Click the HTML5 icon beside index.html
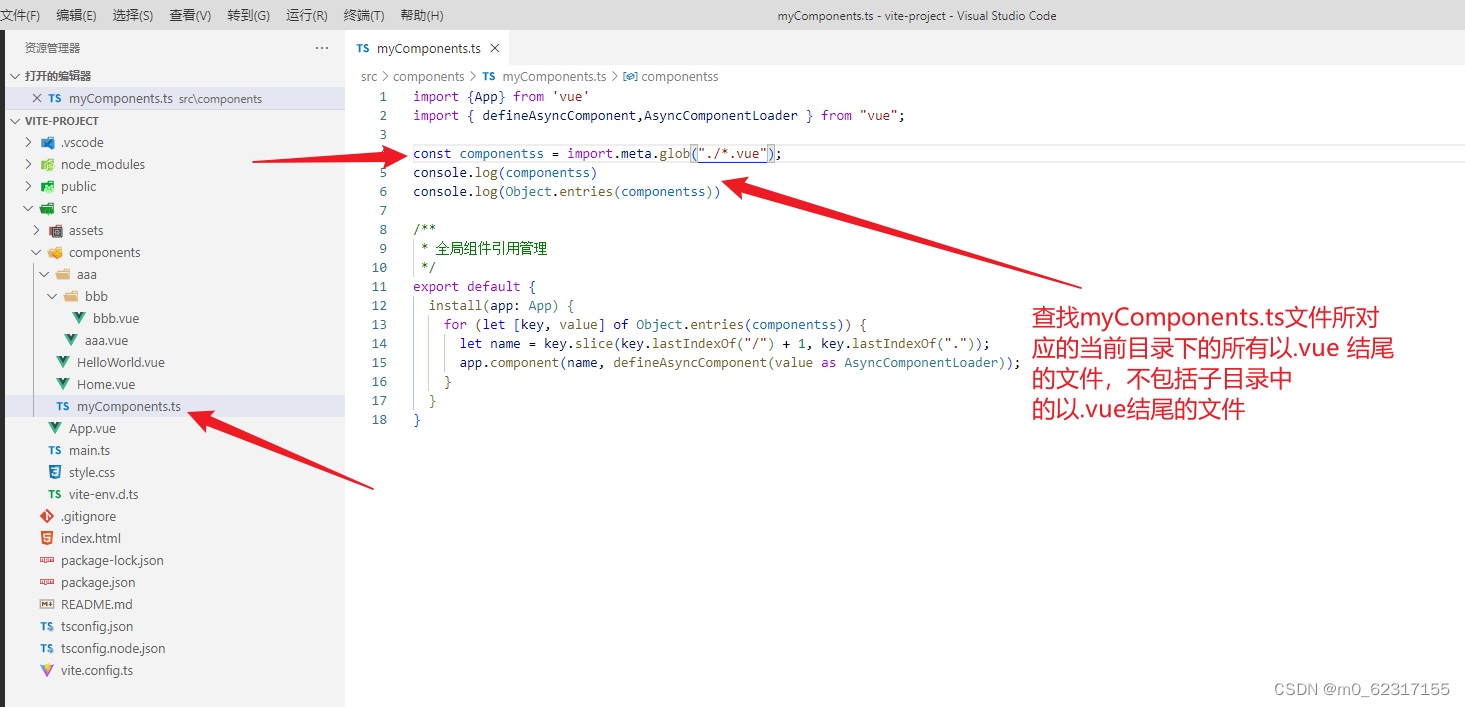 [47, 539]
